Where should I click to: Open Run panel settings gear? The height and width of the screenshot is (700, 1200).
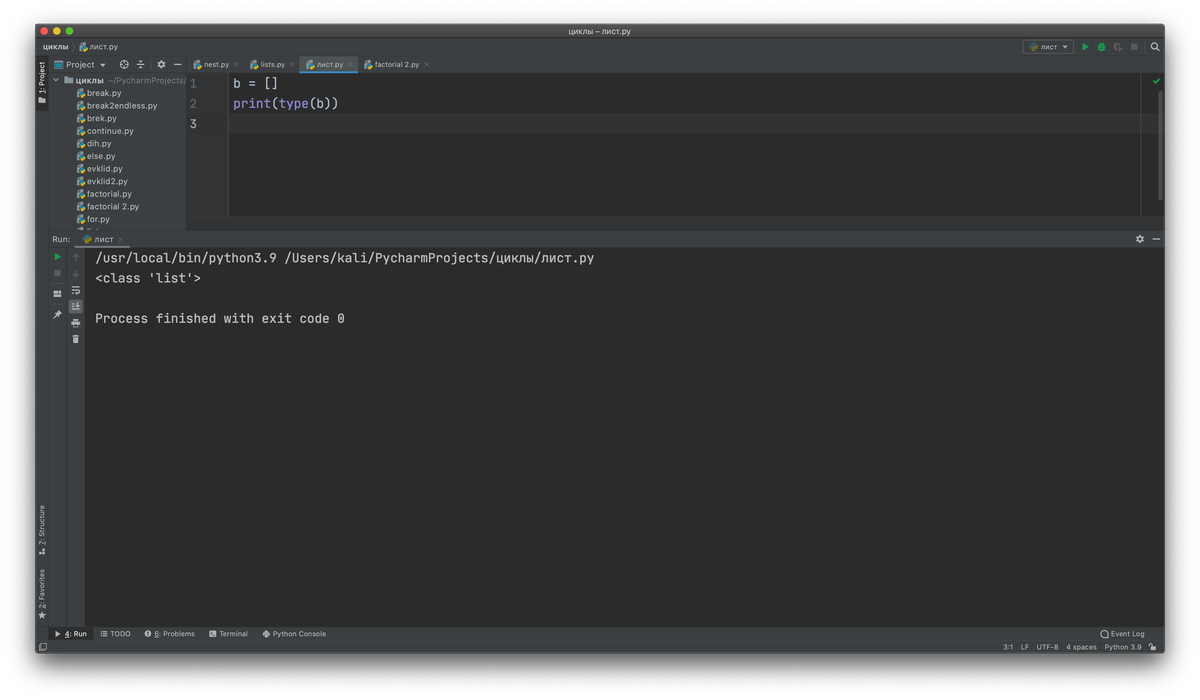1140,239
